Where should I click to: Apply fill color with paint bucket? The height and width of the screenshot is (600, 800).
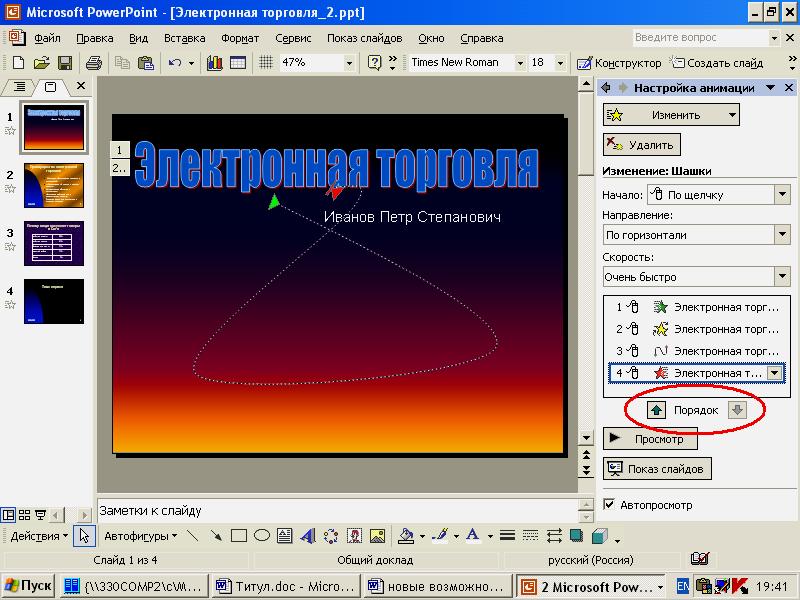coord(406,536)
